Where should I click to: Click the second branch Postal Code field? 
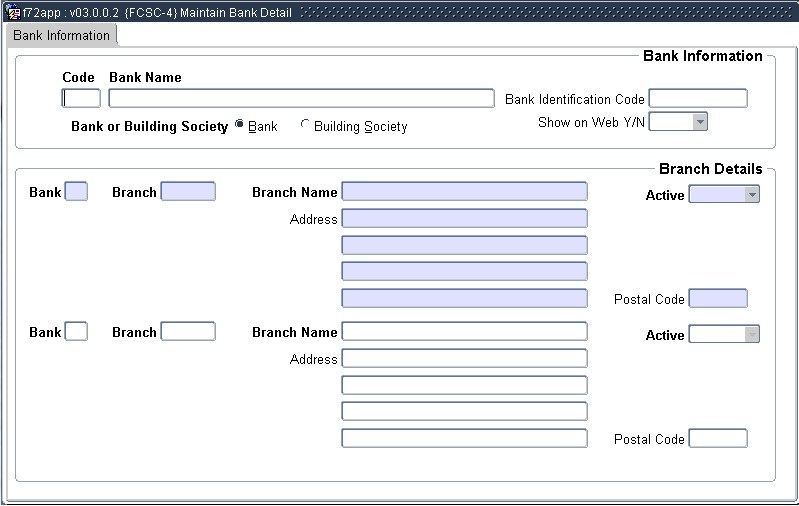point(718,438)
